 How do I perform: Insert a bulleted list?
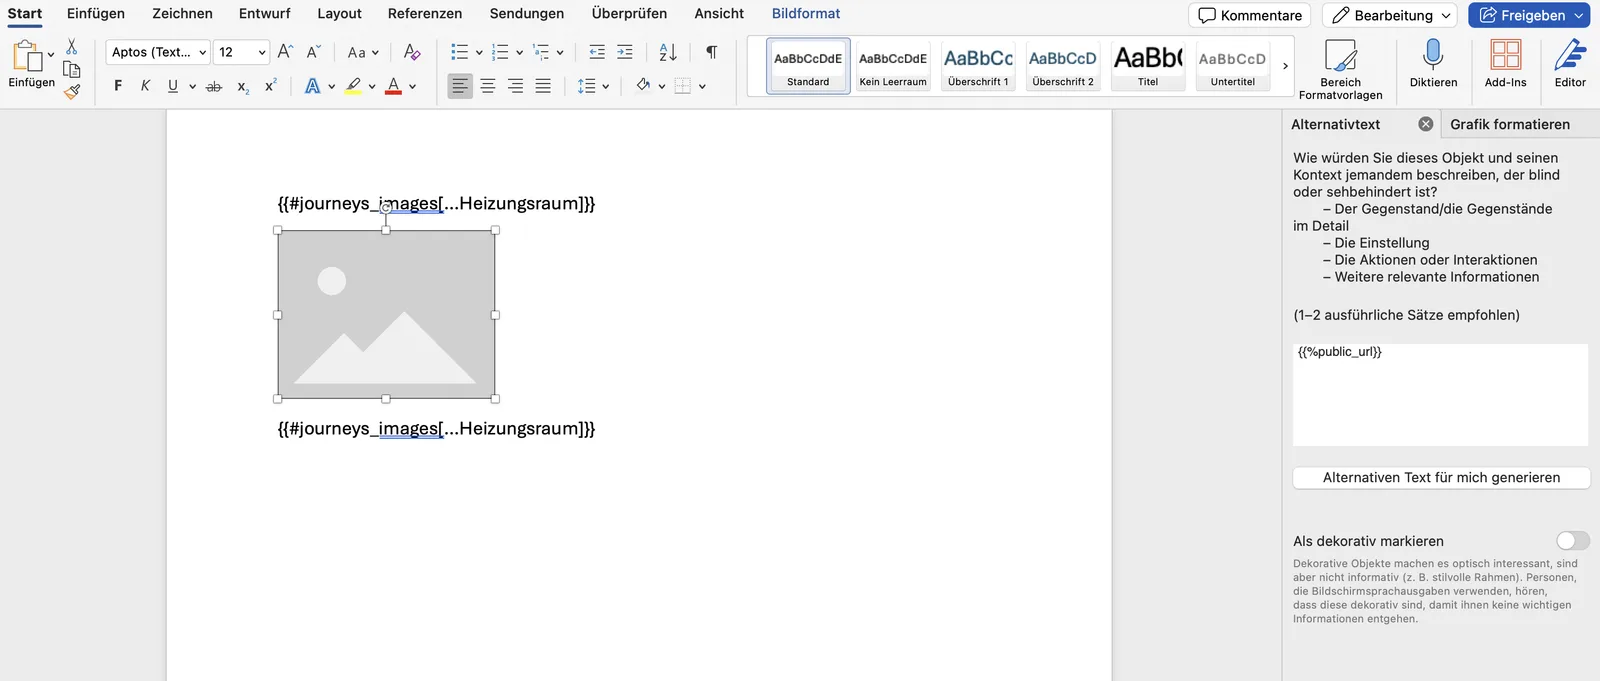[x=460, y=52]
